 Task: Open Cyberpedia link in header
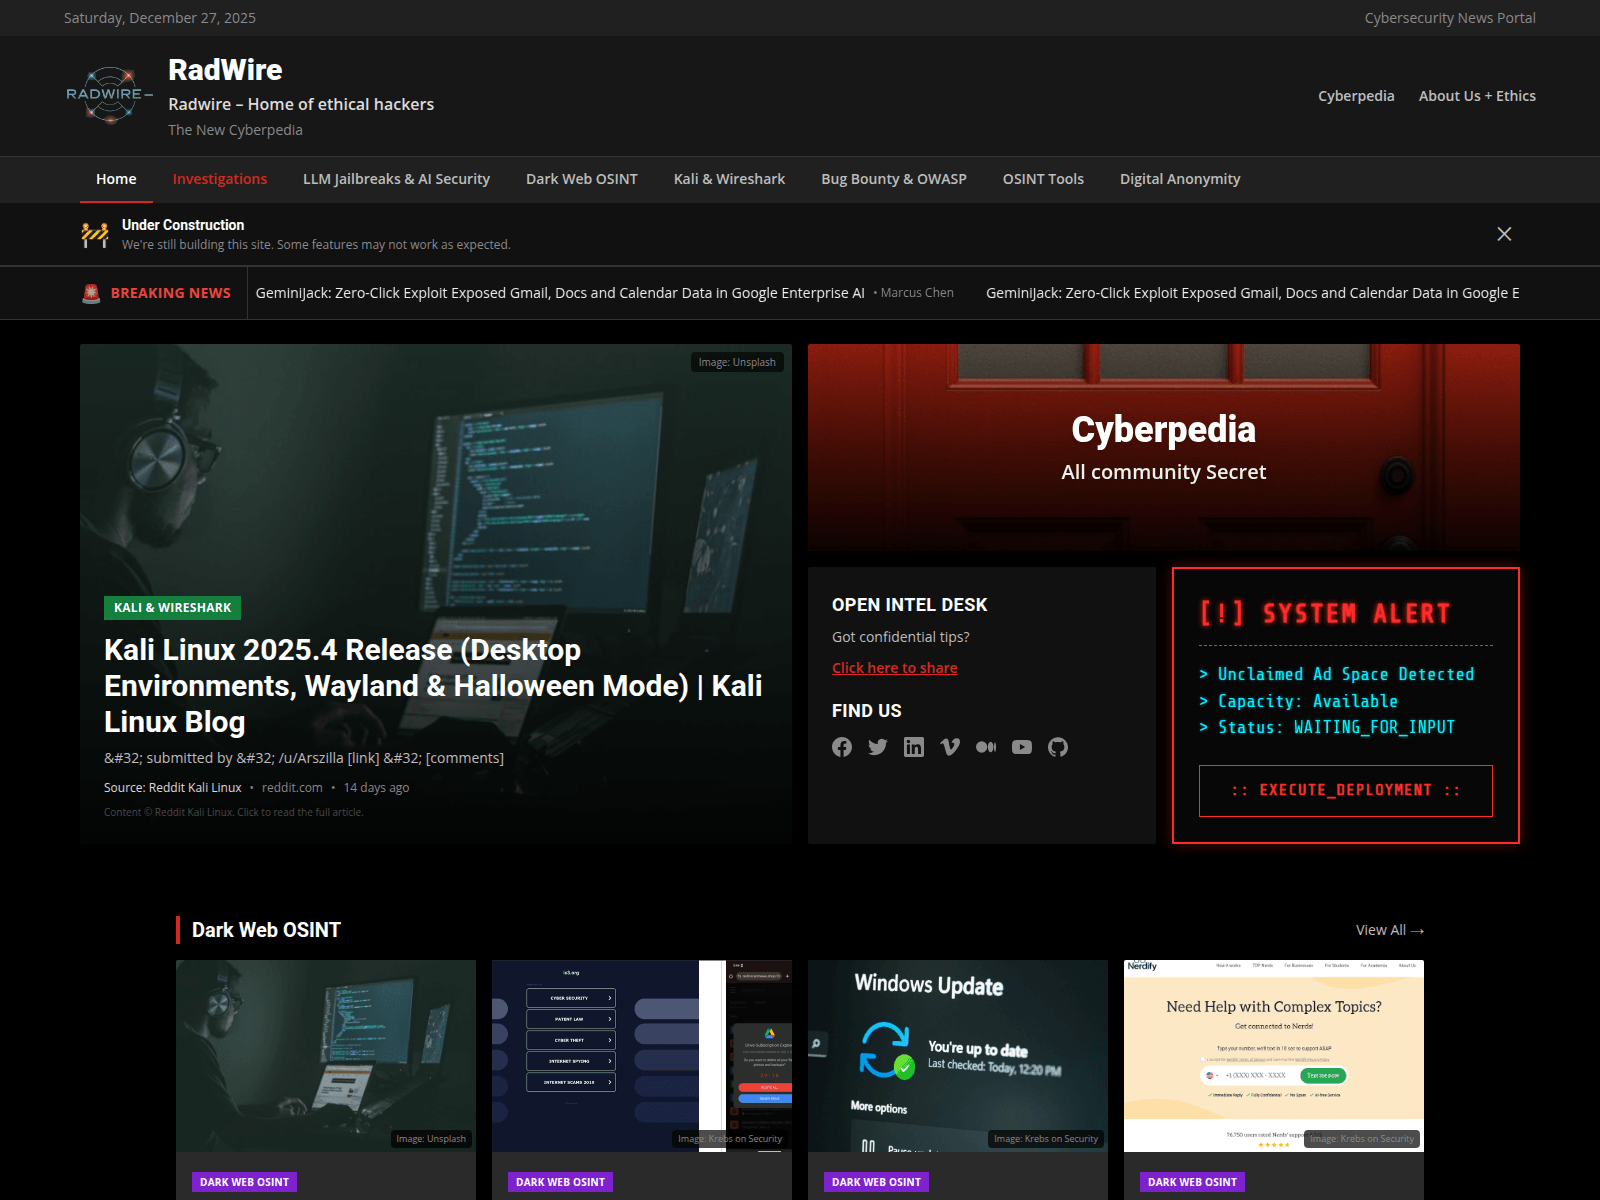coord(1356,96)
